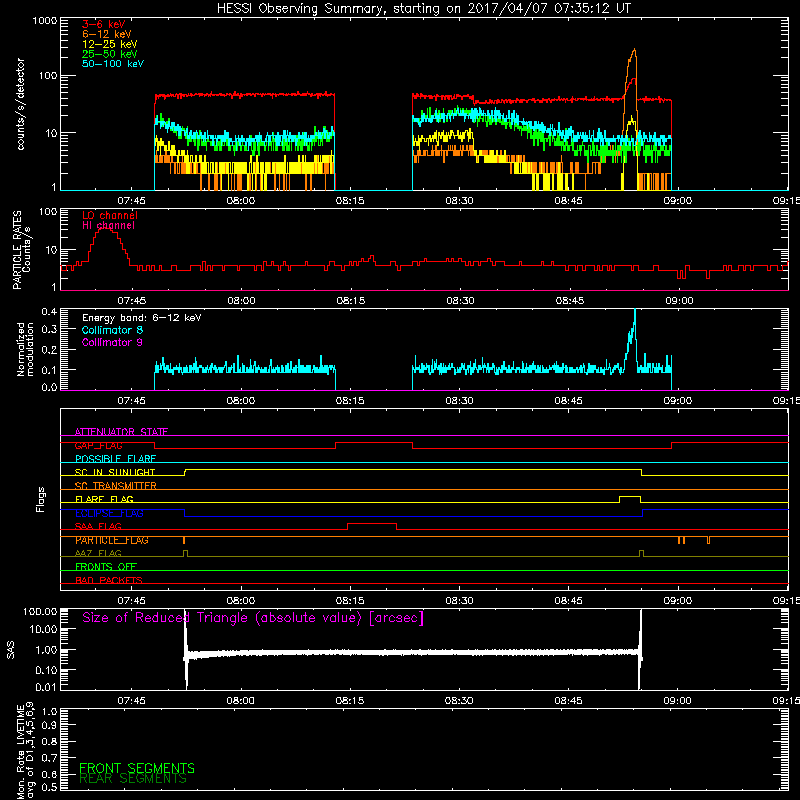
Task: Select the REAR SEGMENTS legend entry
Action: click(133, 779)
